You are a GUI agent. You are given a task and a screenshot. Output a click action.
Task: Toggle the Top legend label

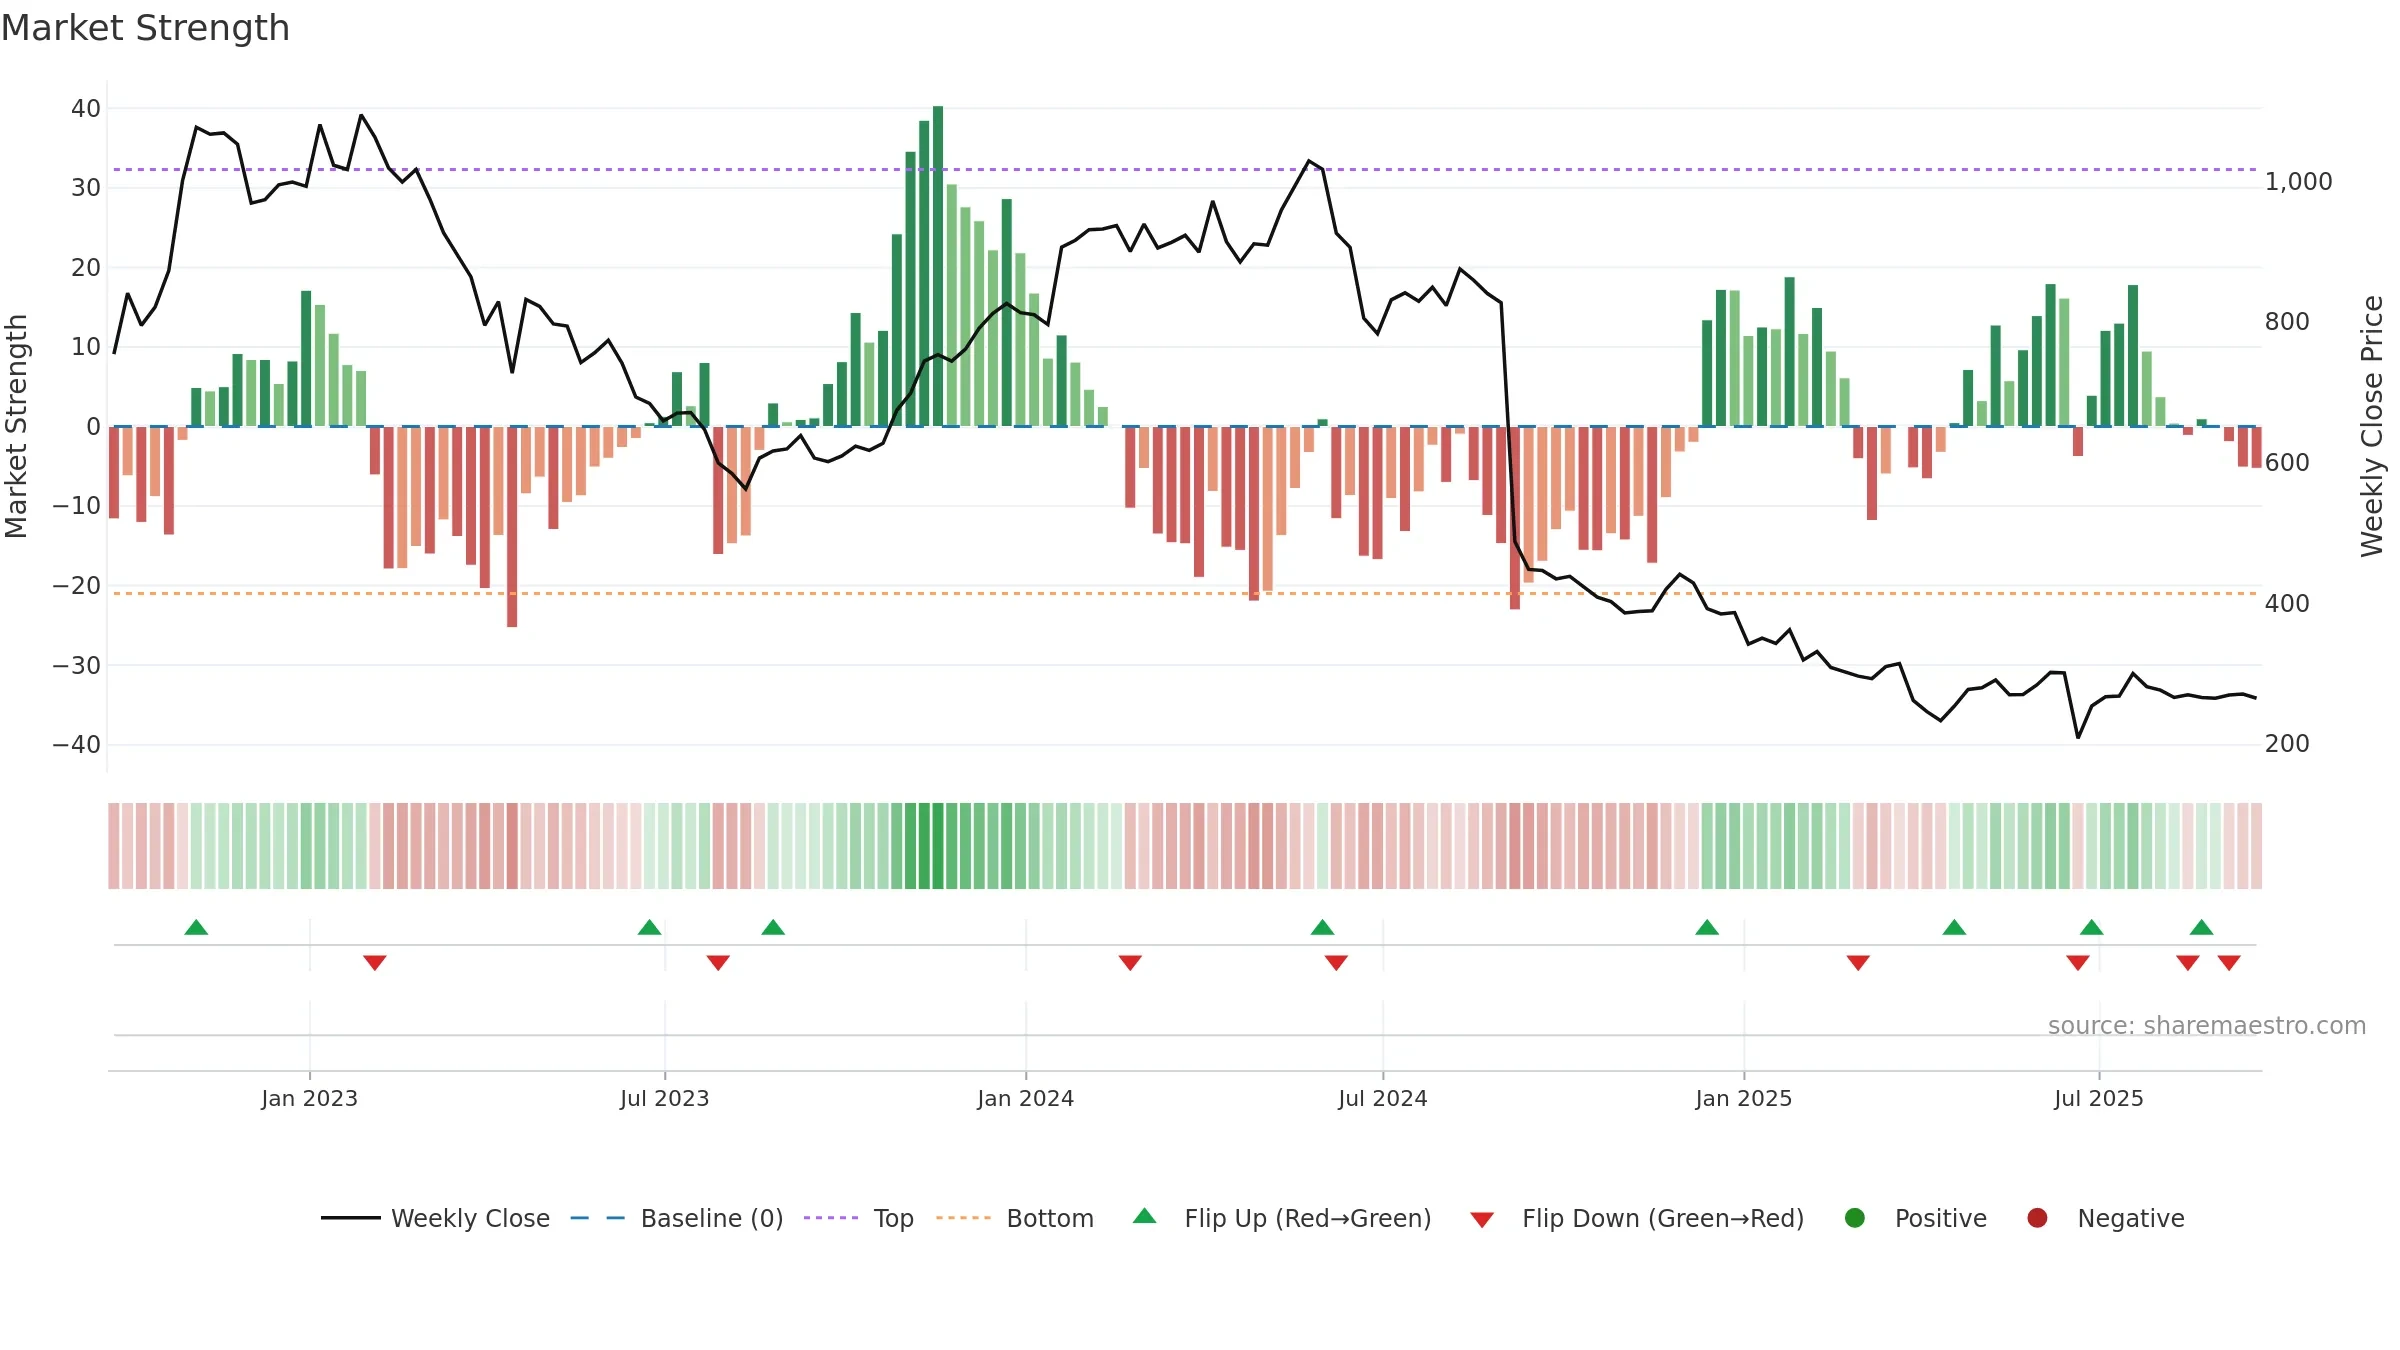click(894, 1218)
